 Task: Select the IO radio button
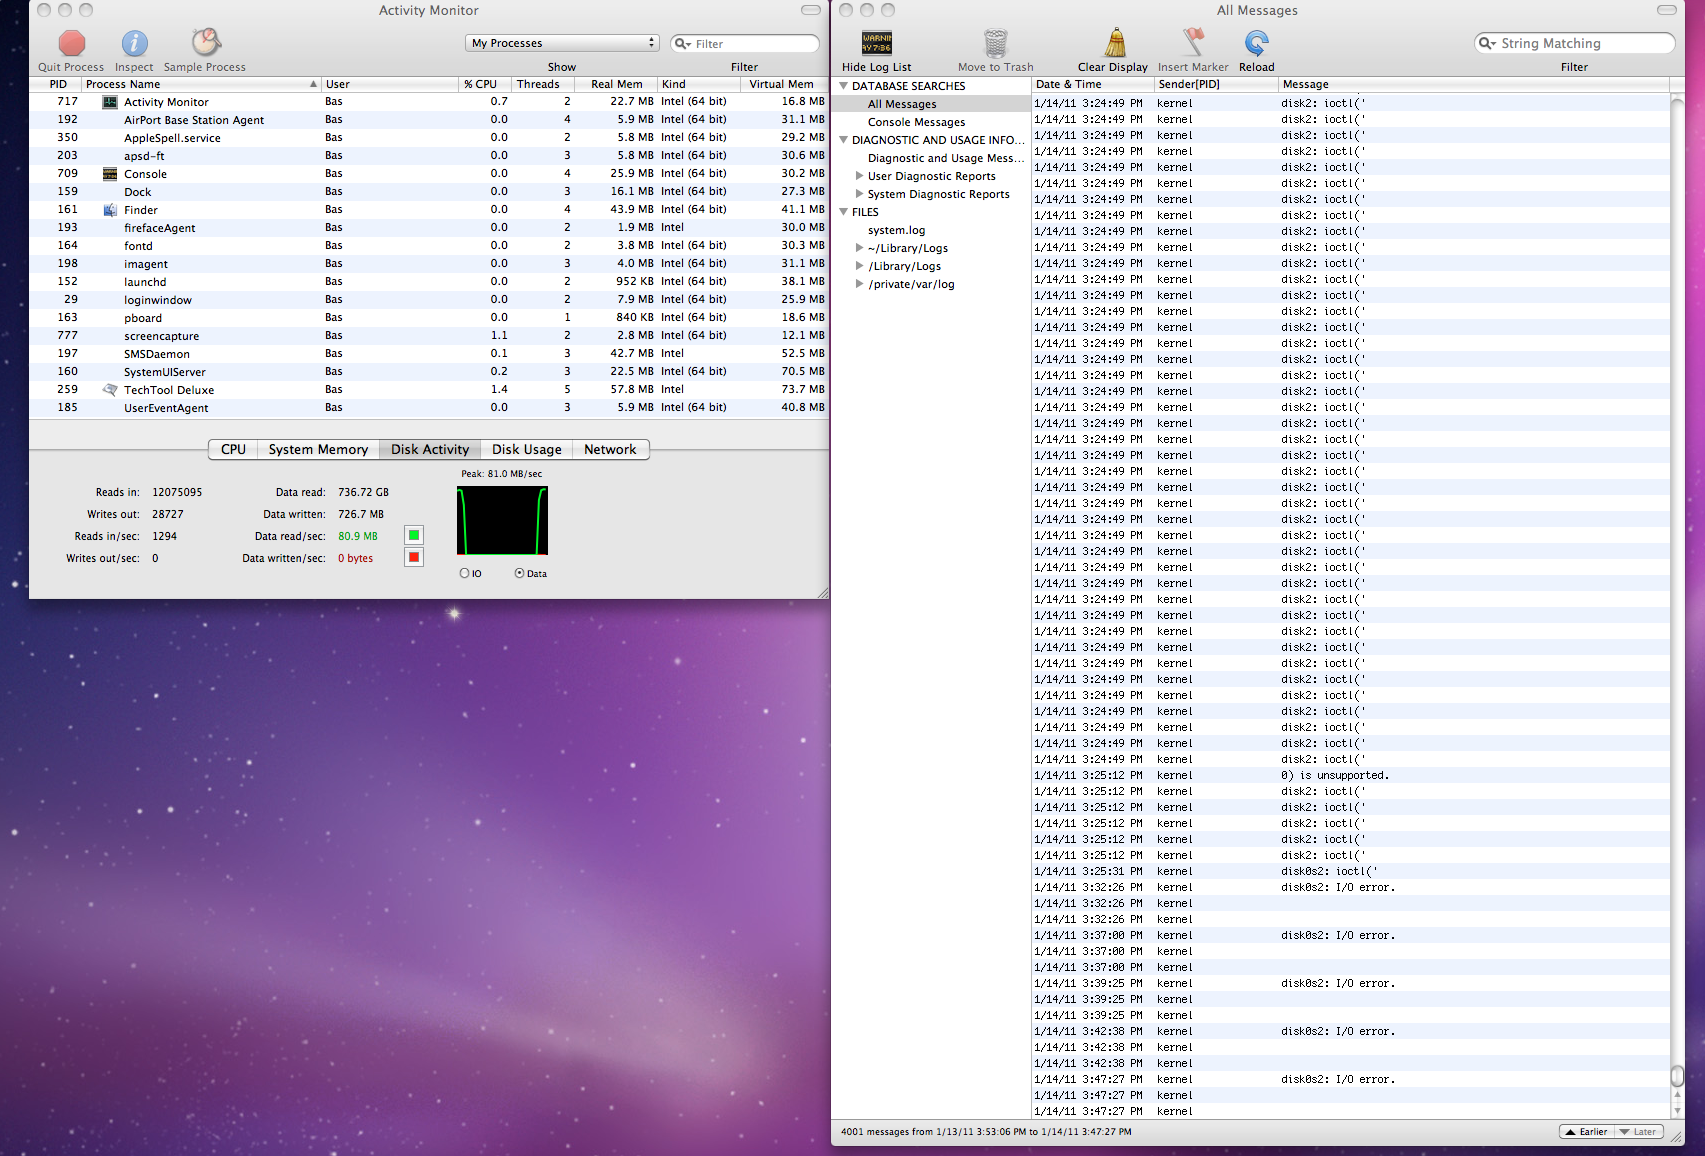[x=464, y=573]
